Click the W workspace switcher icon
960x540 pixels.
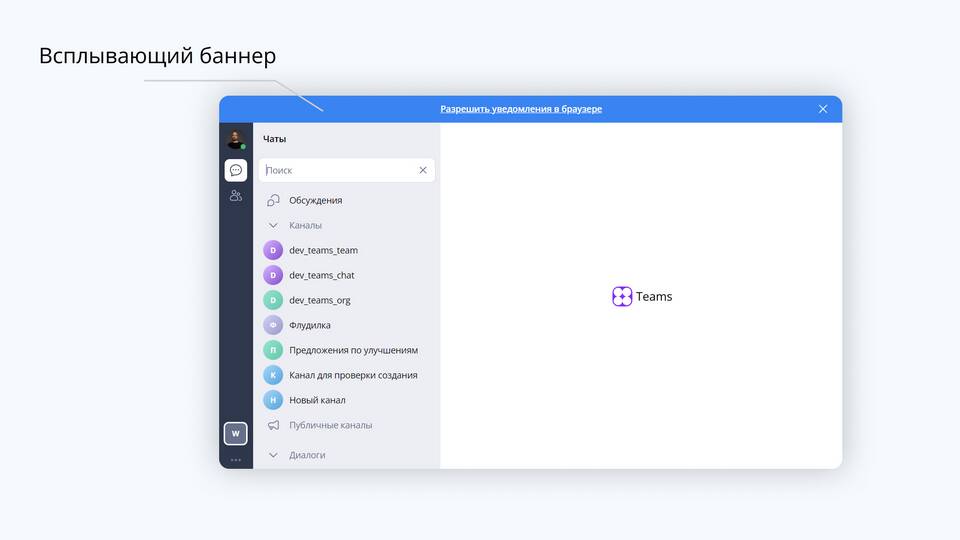tap(236, 433)
